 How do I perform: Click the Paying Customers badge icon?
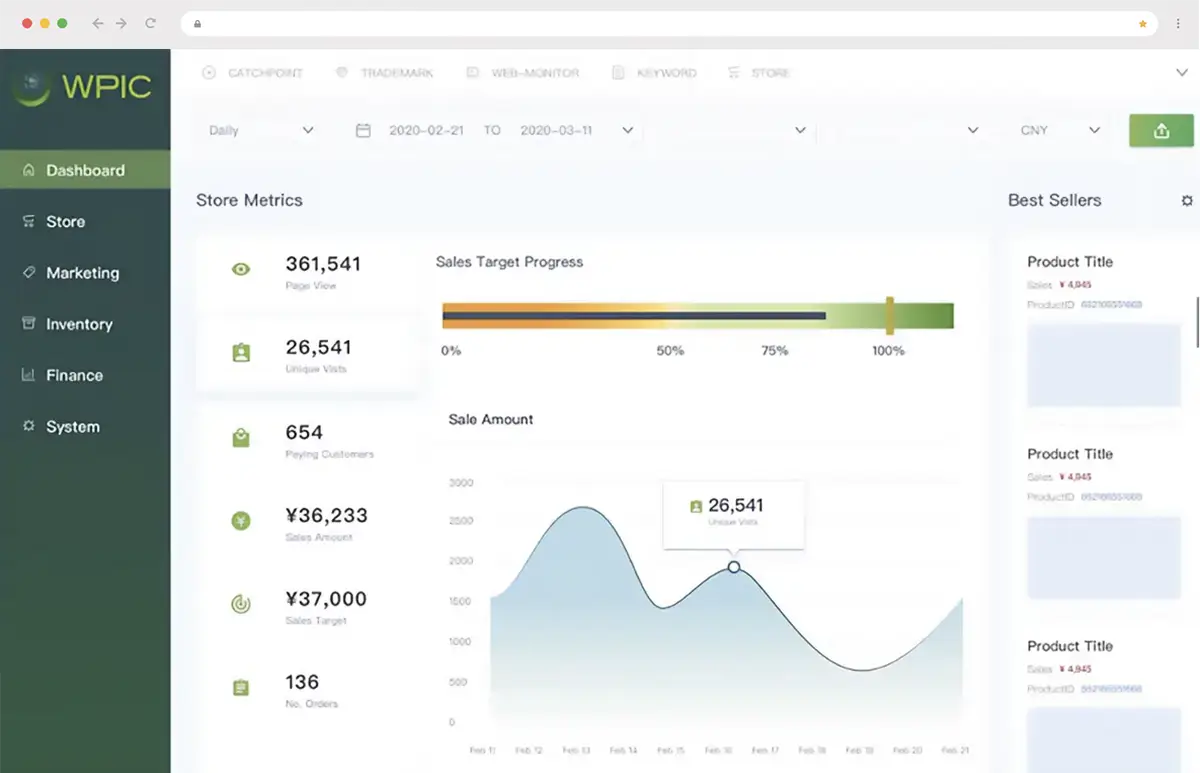(x=240, y=437)
